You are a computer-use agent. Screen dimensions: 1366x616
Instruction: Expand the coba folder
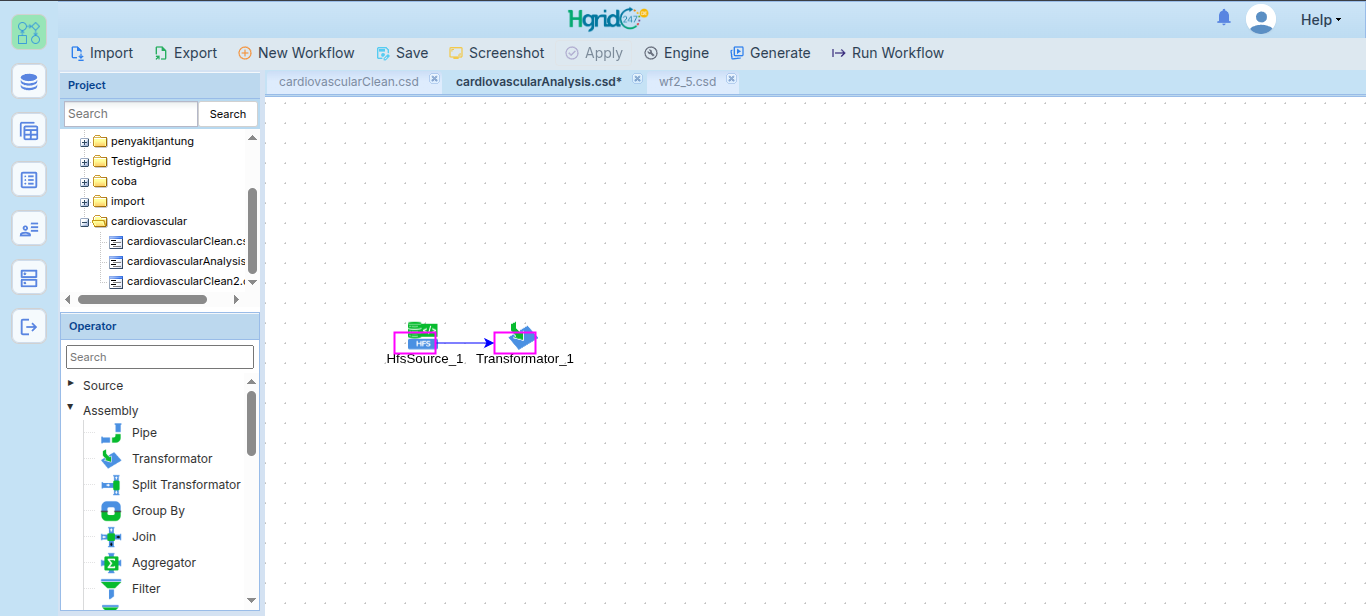[x=85, y=182]
